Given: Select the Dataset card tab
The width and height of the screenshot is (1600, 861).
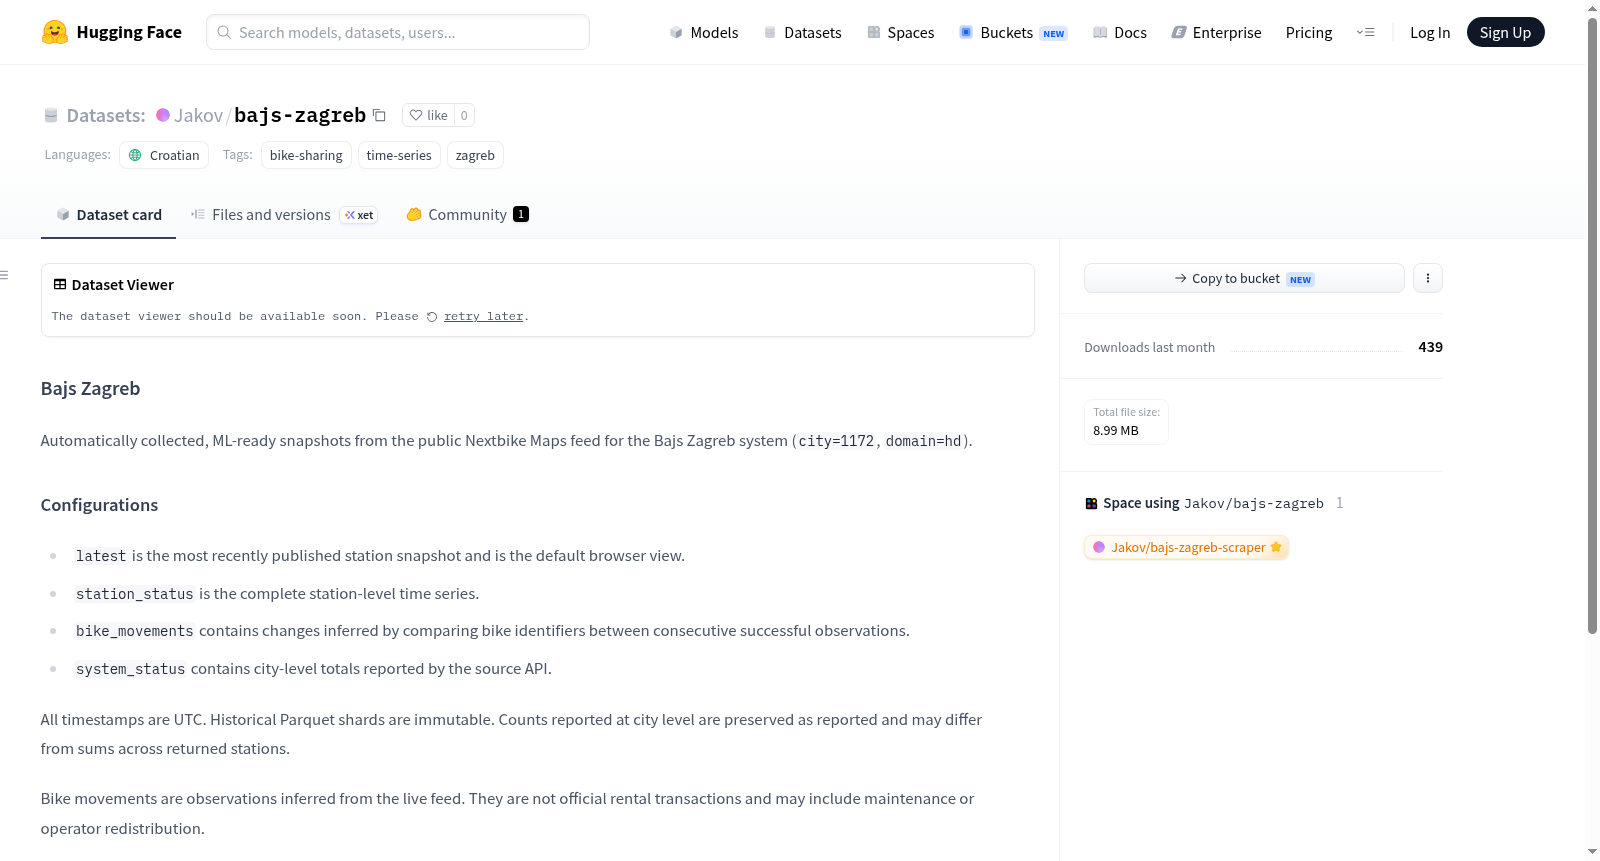Looking at the screenshot, I should [108, 215].
